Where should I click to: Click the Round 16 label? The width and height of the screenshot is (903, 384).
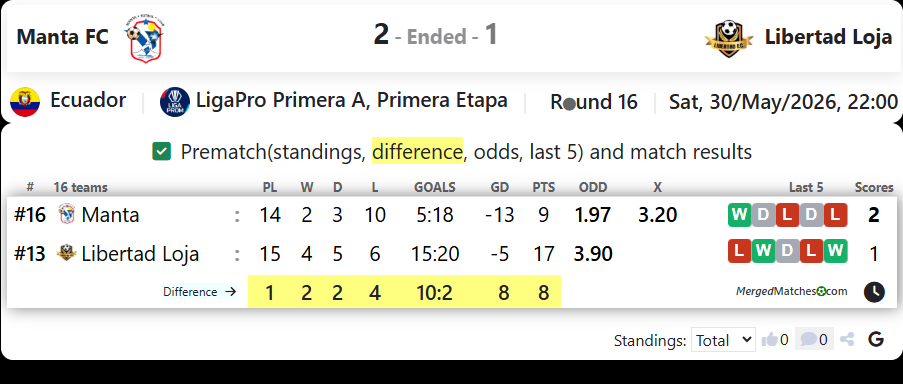tap(594, 102)
